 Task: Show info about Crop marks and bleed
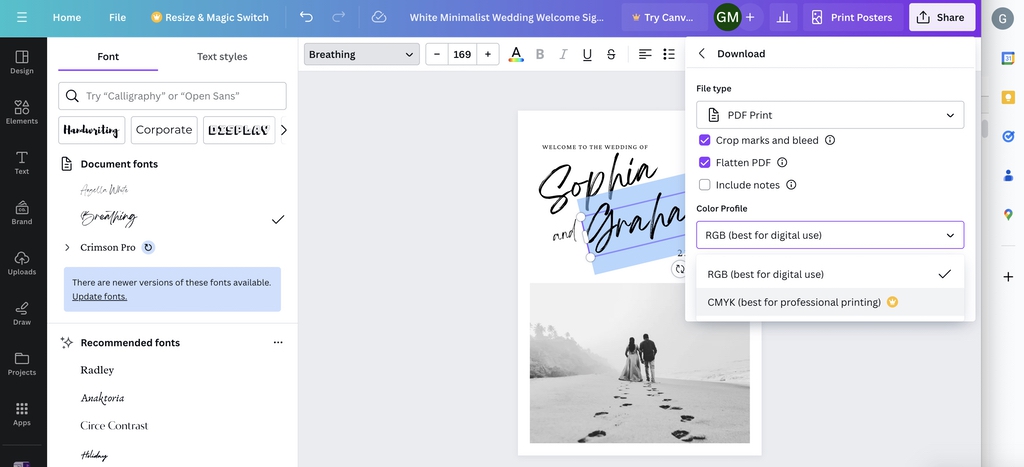click(x=830, y=140)
